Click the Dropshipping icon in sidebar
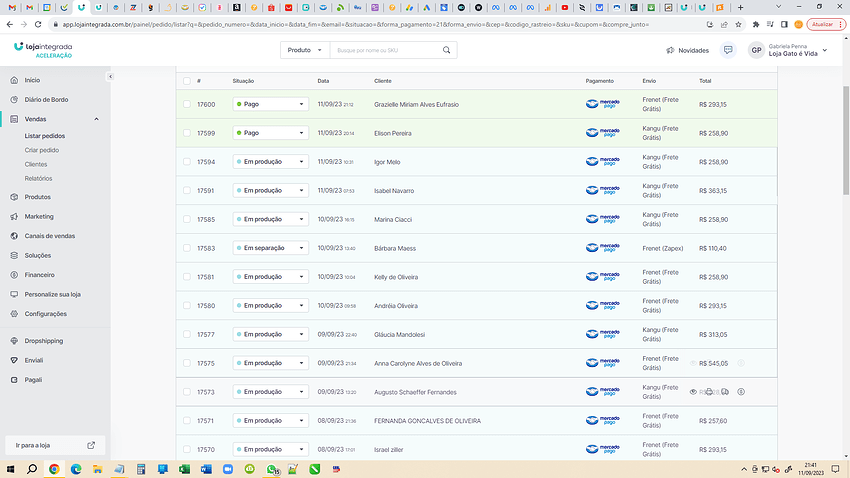 pyautogui.click(x=14, y=341)
